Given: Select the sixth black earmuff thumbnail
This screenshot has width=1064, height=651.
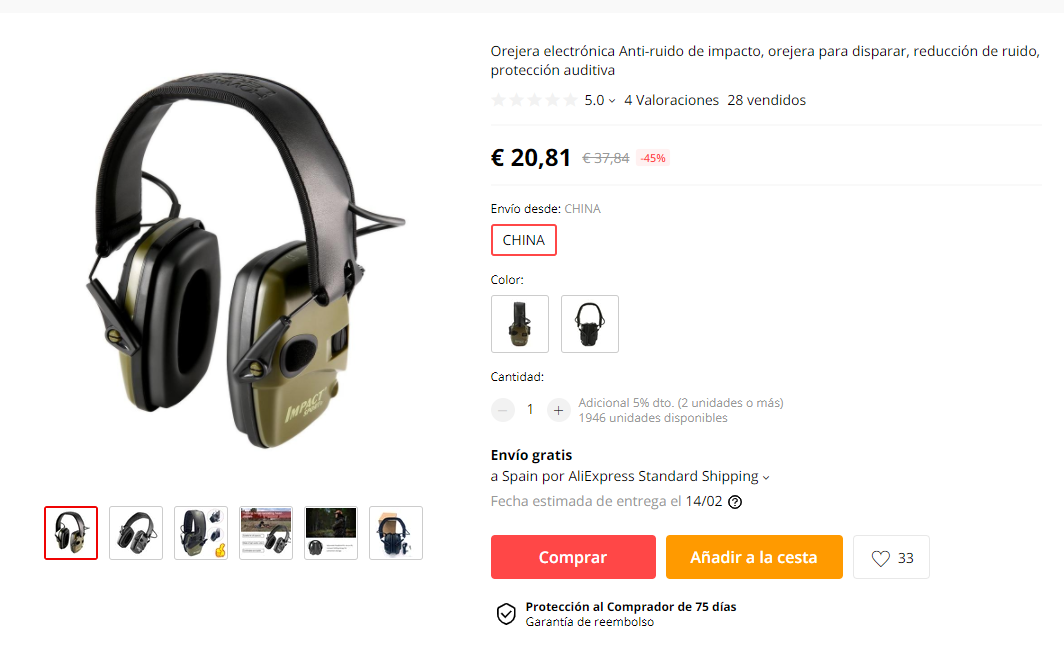Looking at the screenshot, I should coord(396,533).
